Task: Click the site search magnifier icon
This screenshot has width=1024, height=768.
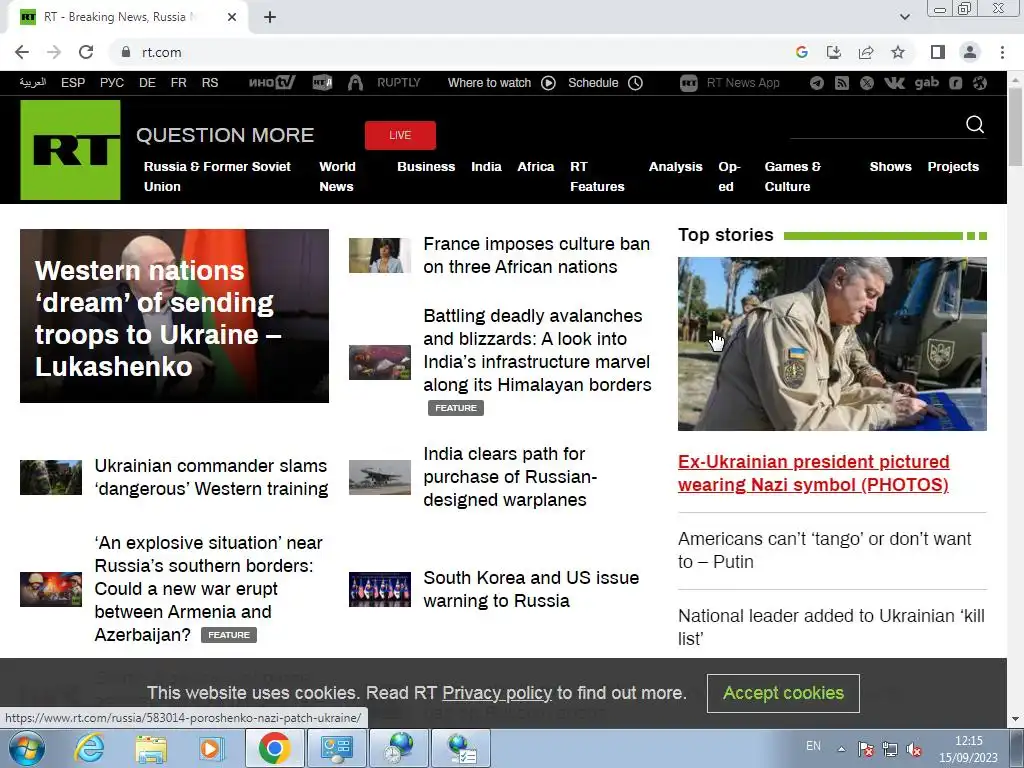Action: pos(974,124)
